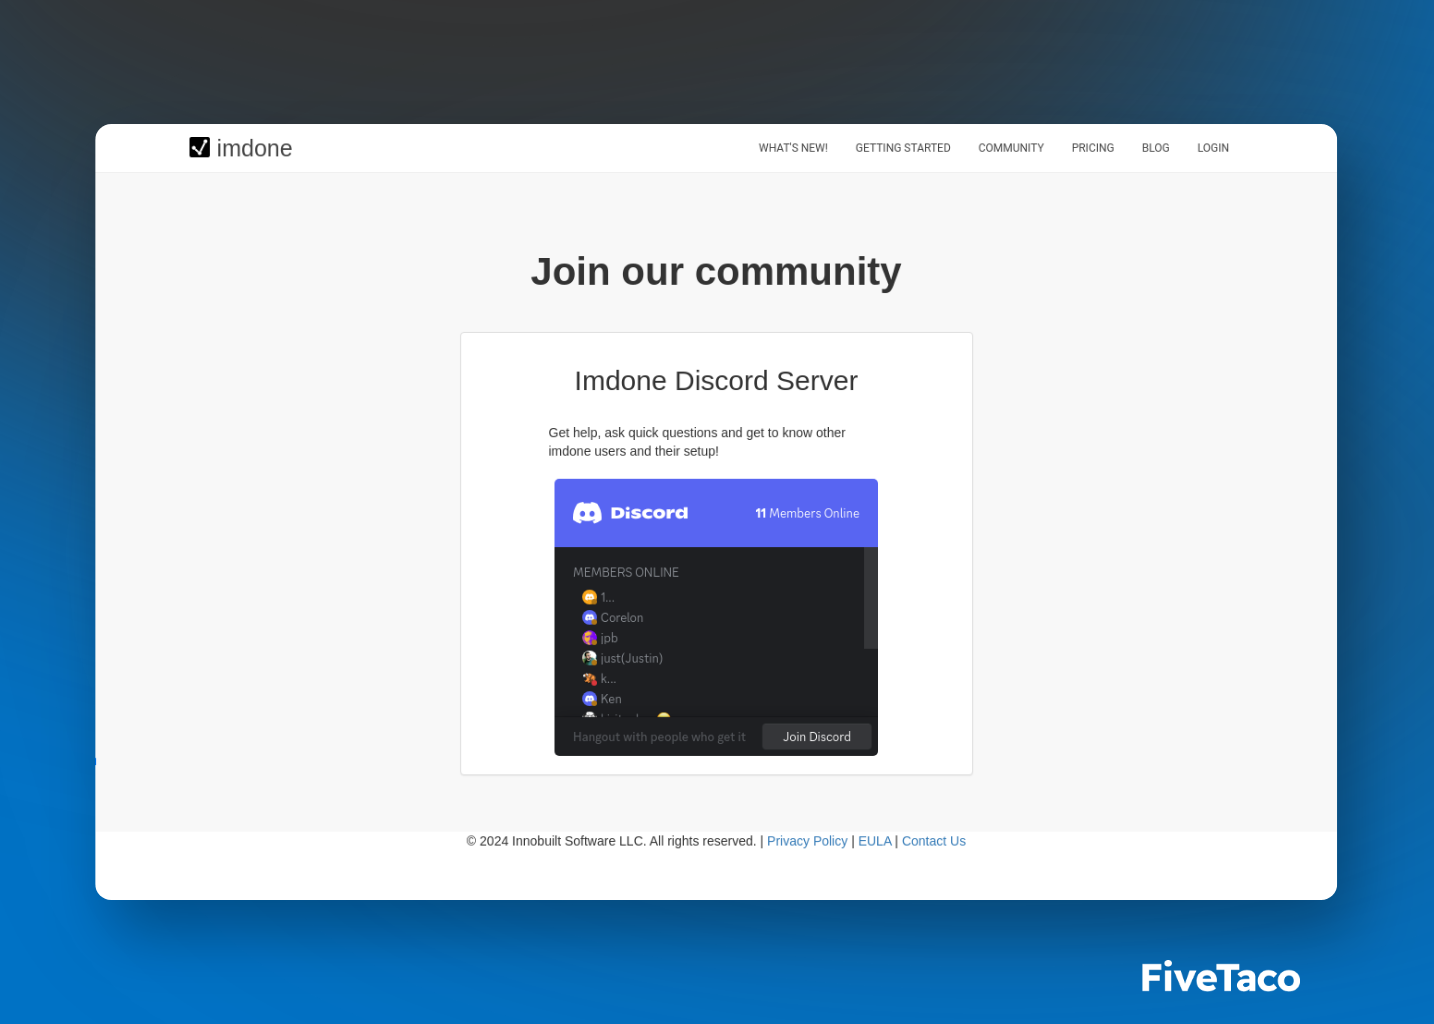
Task: Go to the Community page
Action: pyautogui.click(x=1011, y=148)
